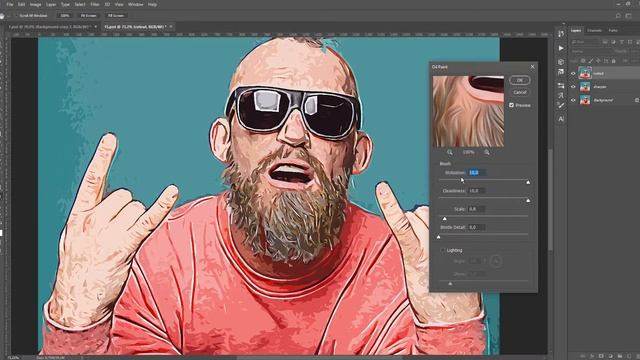
Task: Open the layer kind filter dropdown
Action: tap(585, 42)
